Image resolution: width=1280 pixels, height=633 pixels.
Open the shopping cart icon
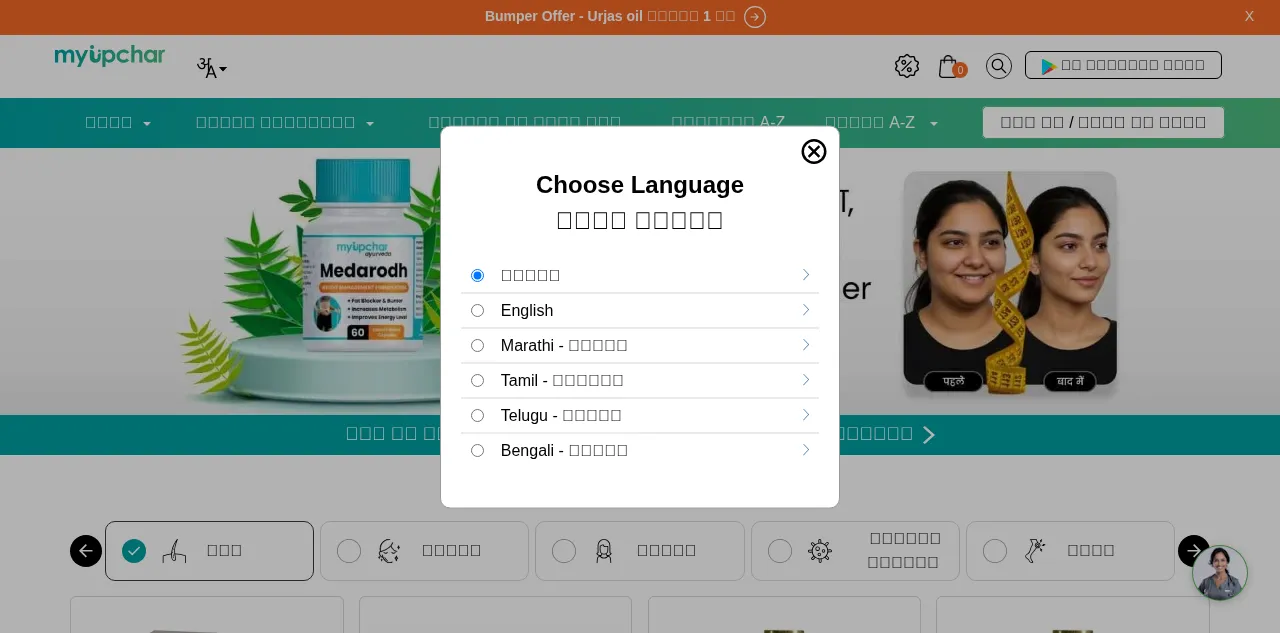(948, 66)
